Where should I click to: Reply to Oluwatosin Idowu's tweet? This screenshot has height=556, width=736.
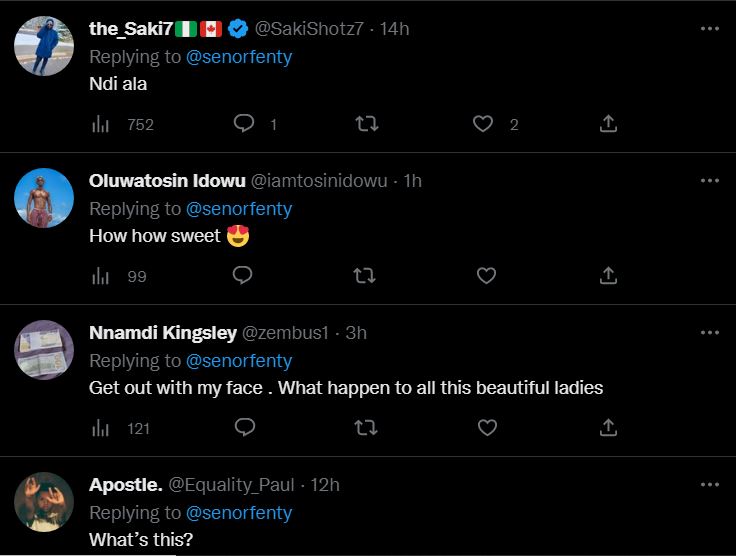243,275
